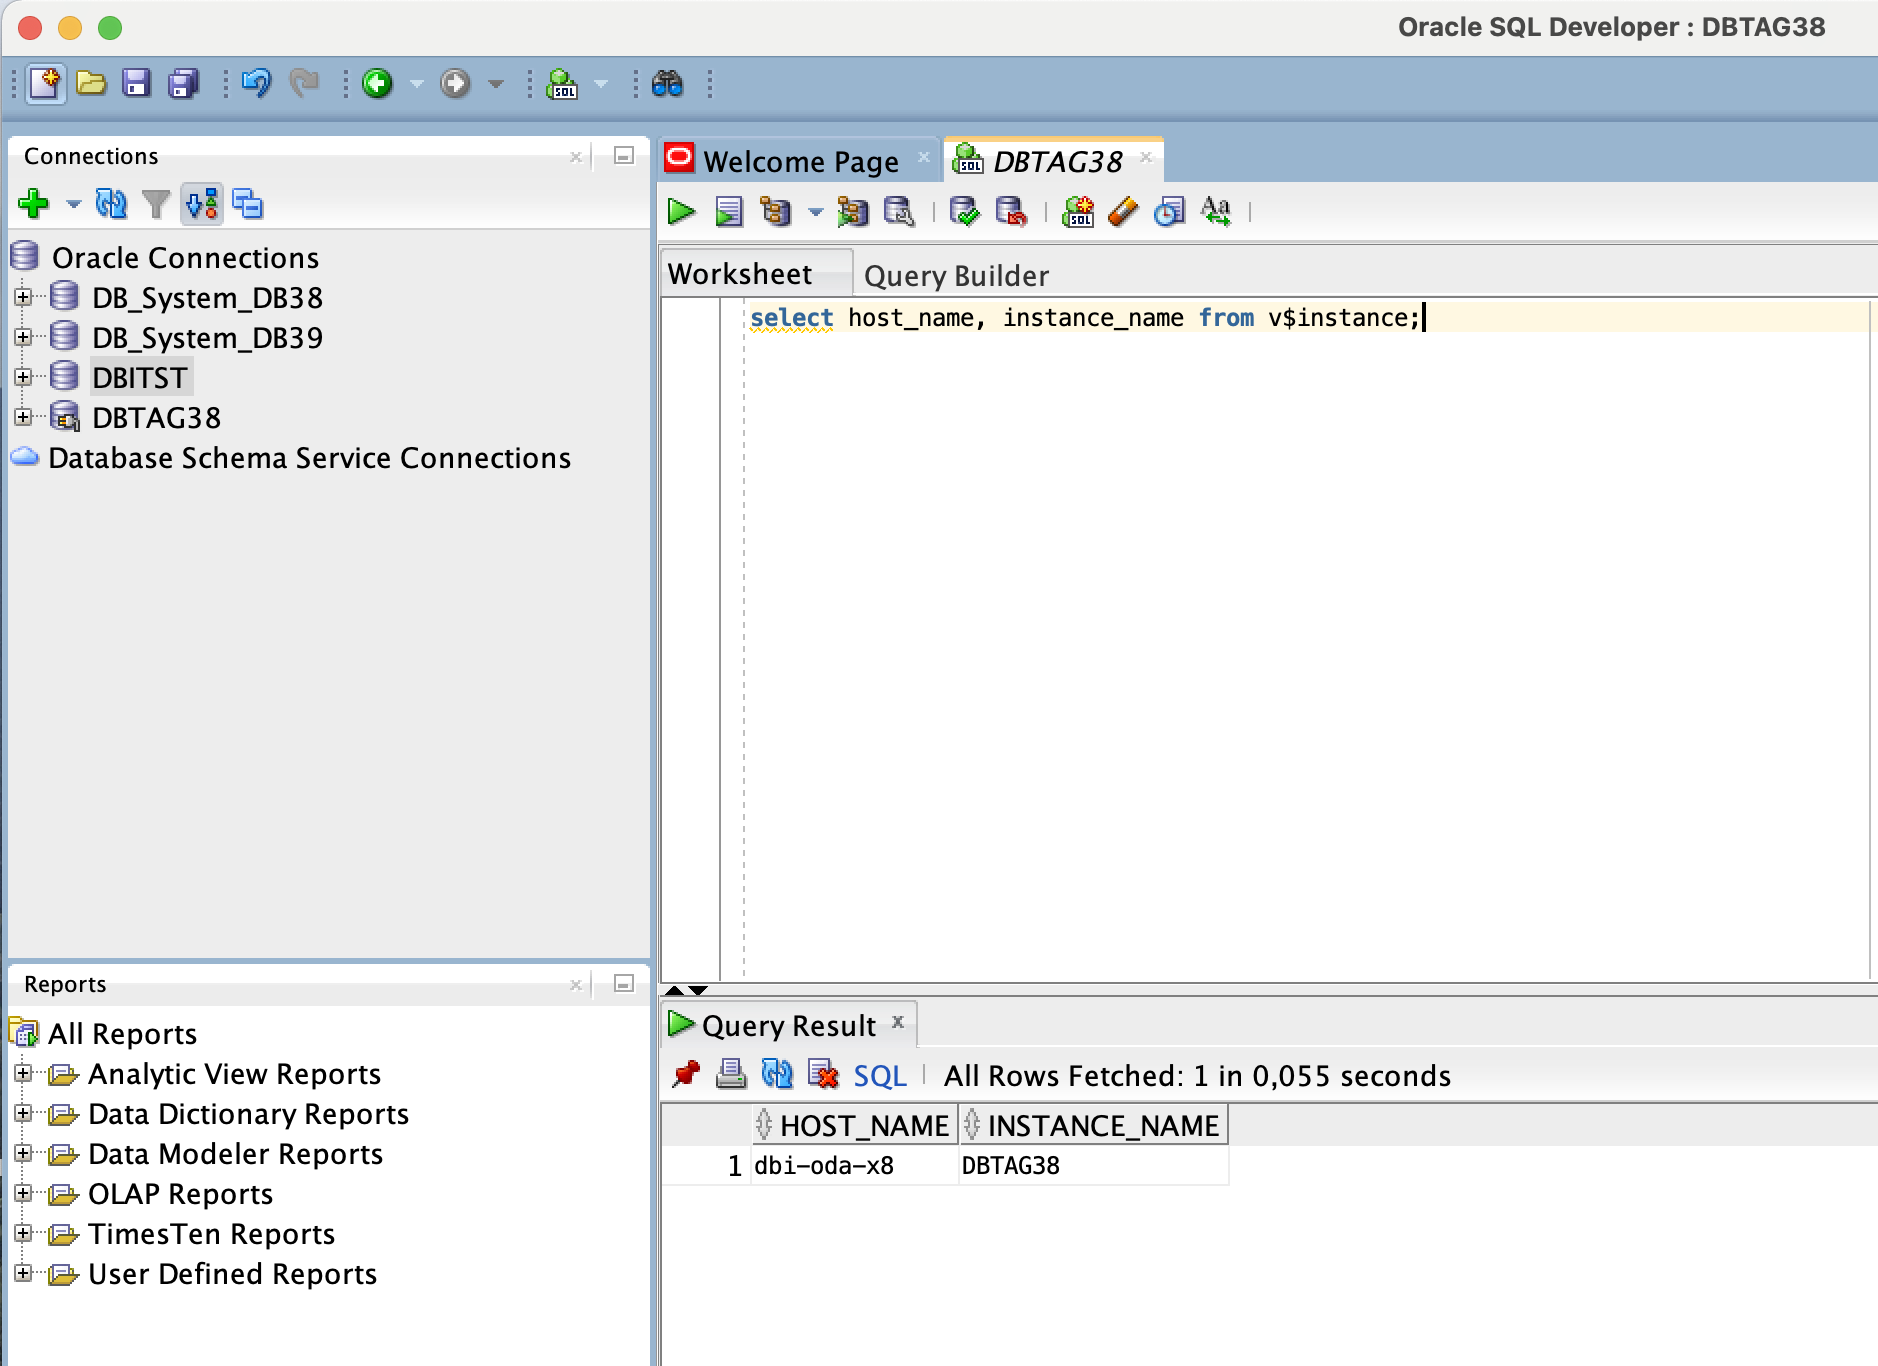1878x1366 pixels.
Task: Click the blue SQL link in results
Action: (879, 1076)
